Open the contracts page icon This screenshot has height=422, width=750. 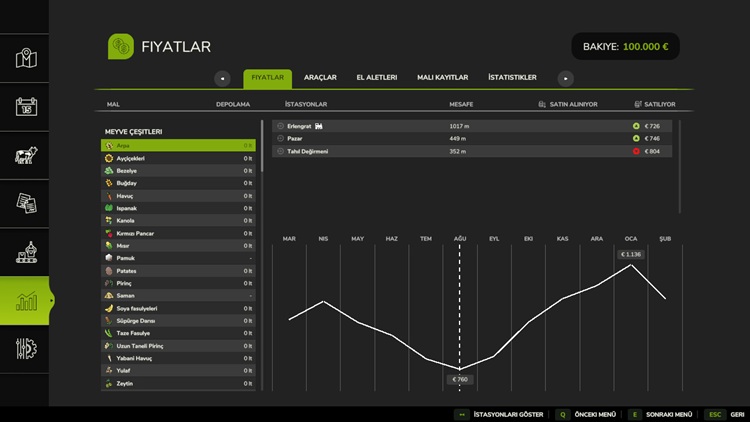coord(25,203)
